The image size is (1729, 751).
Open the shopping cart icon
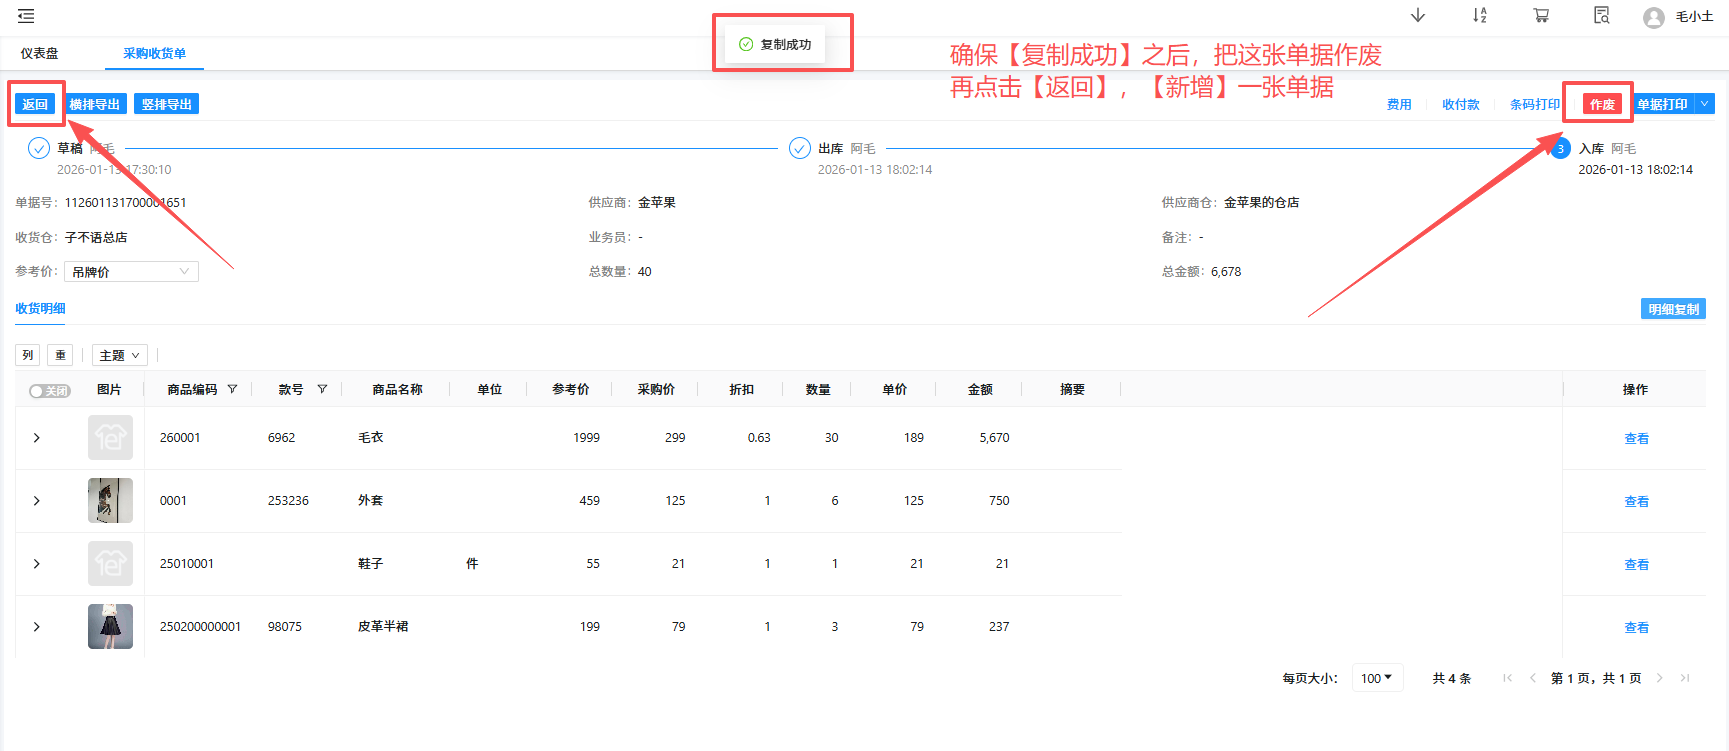click(1541, 15)
